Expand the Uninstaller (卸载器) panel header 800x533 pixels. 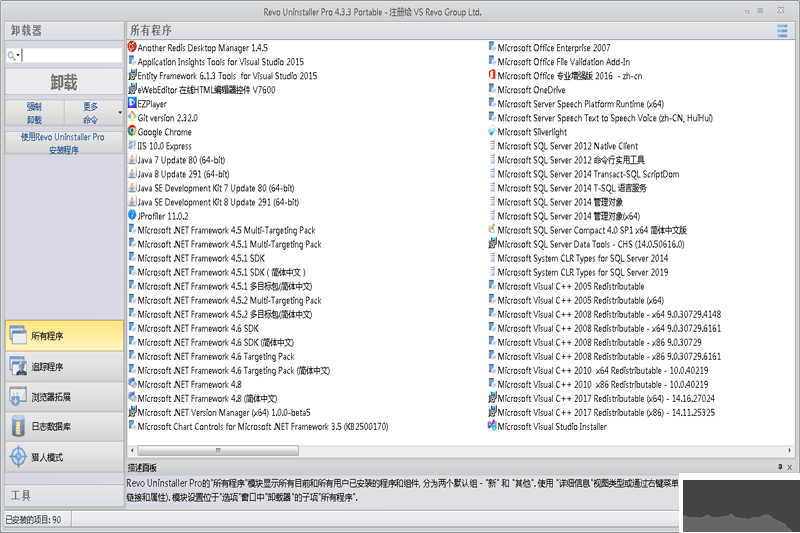point(64,31)
